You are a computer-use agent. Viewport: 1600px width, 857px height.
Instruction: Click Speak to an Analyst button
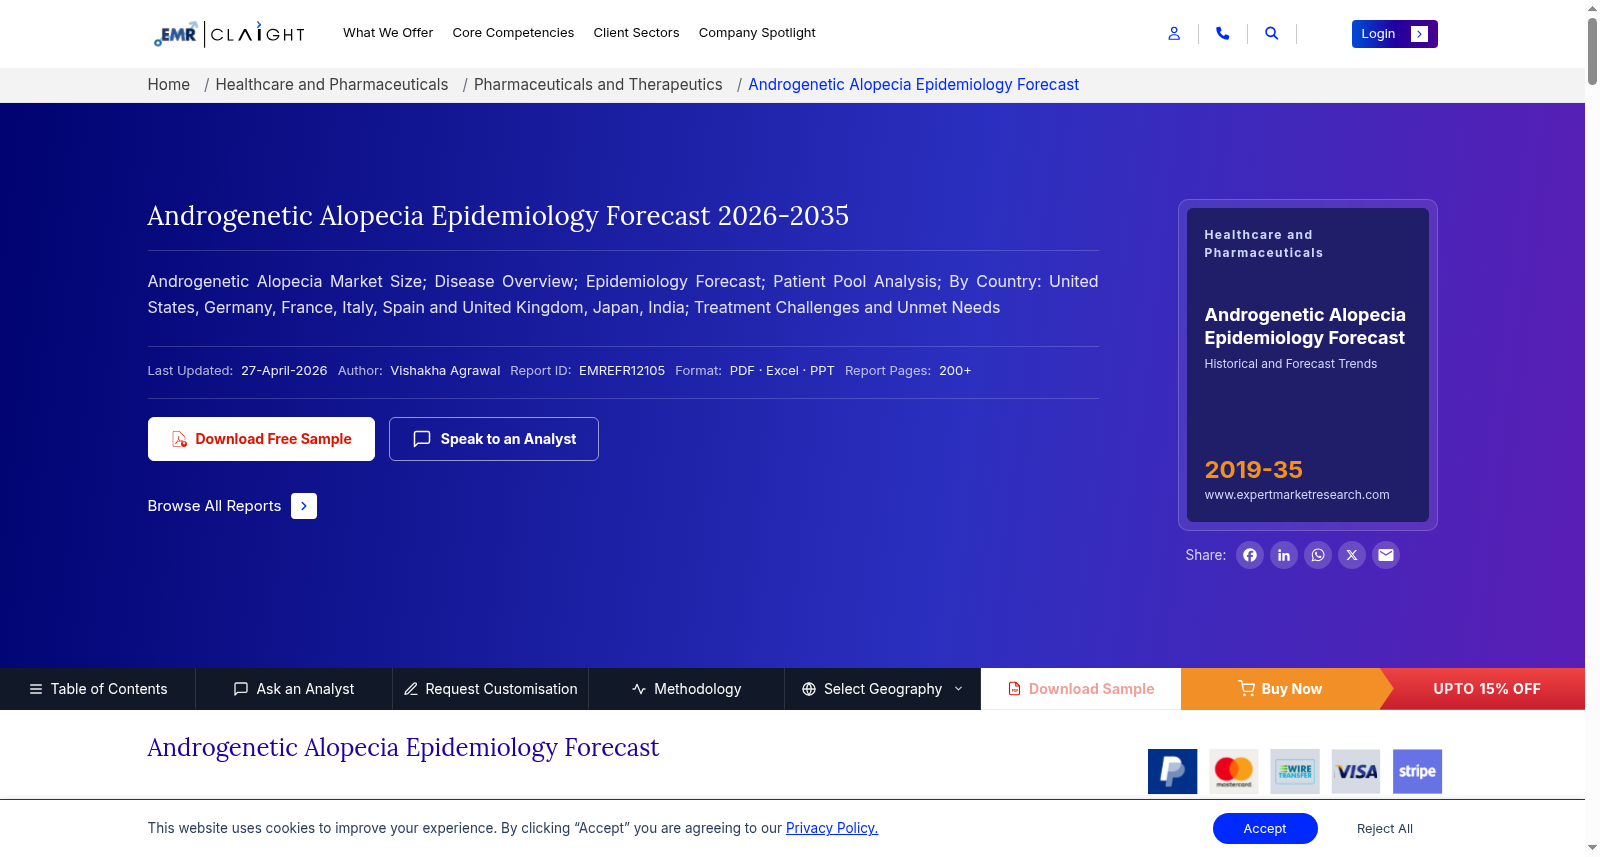point(494,439)
